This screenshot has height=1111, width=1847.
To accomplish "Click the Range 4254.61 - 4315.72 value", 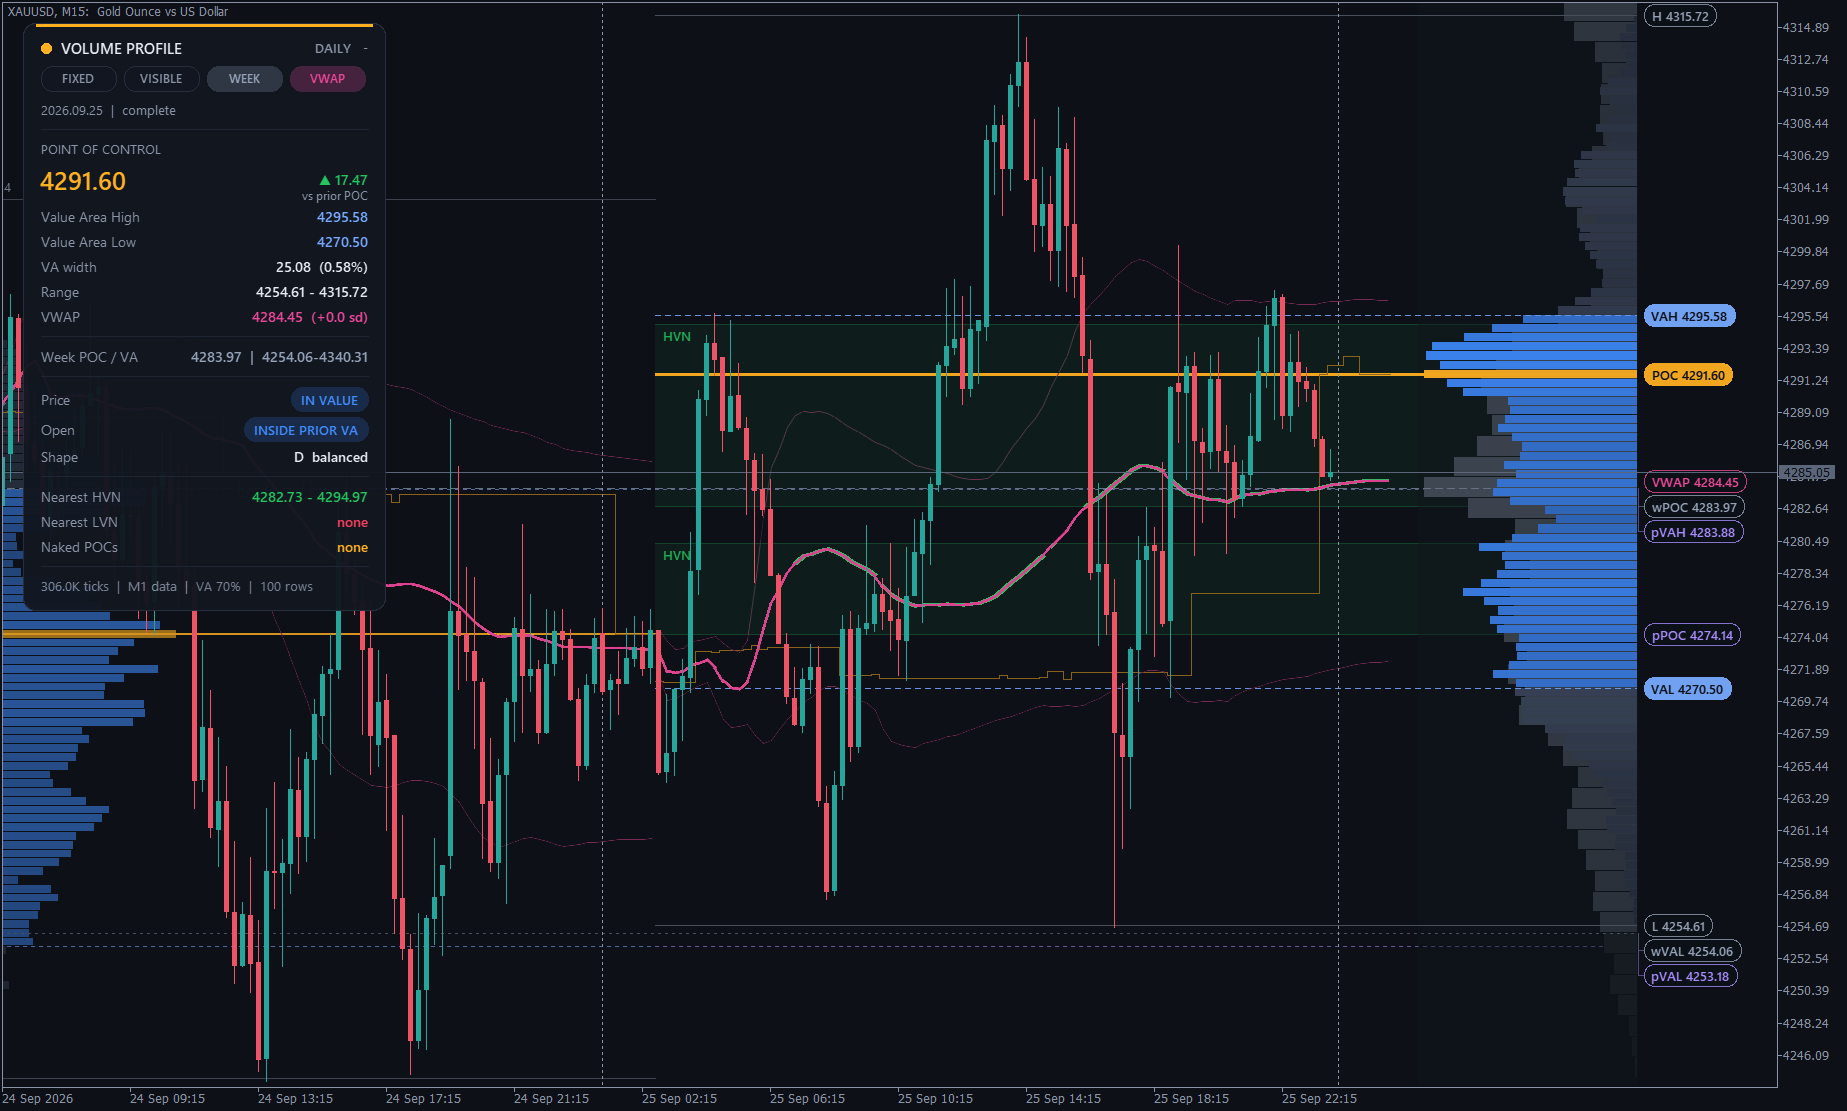I will (x=311, y=292).
